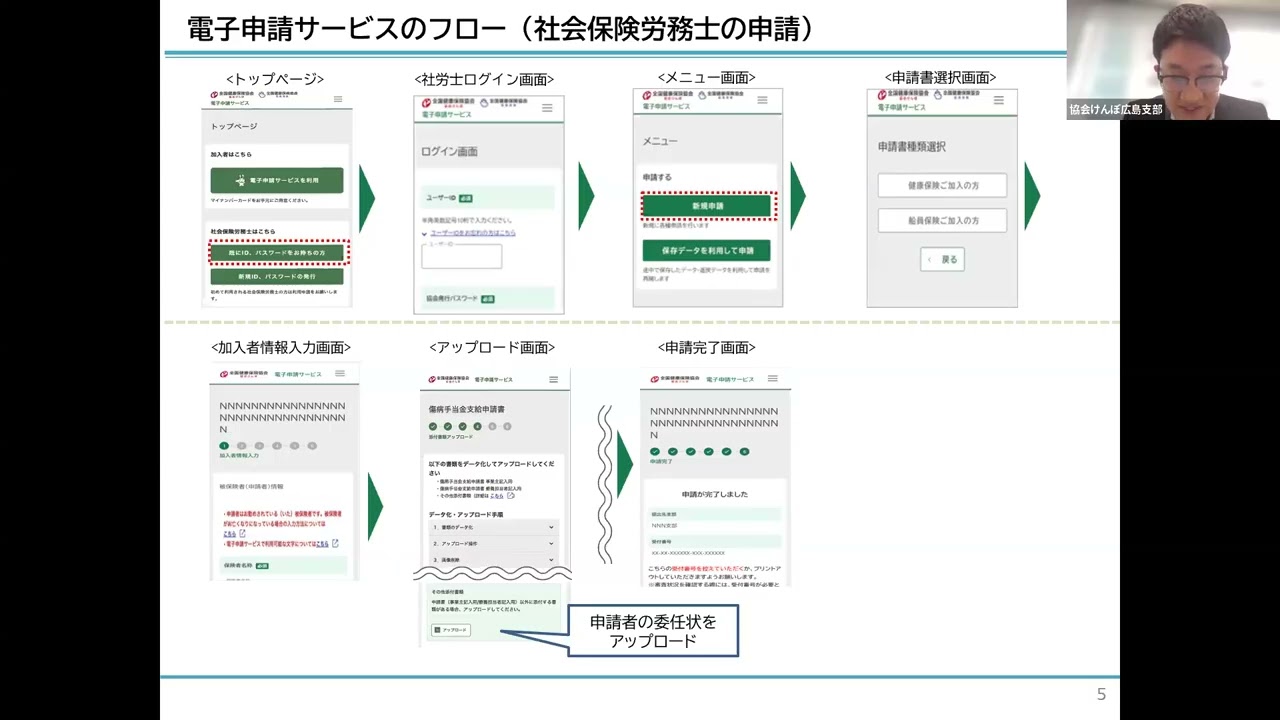
Task: Click 傷病手当金支給申請書 title text
Action: (466, 410)
